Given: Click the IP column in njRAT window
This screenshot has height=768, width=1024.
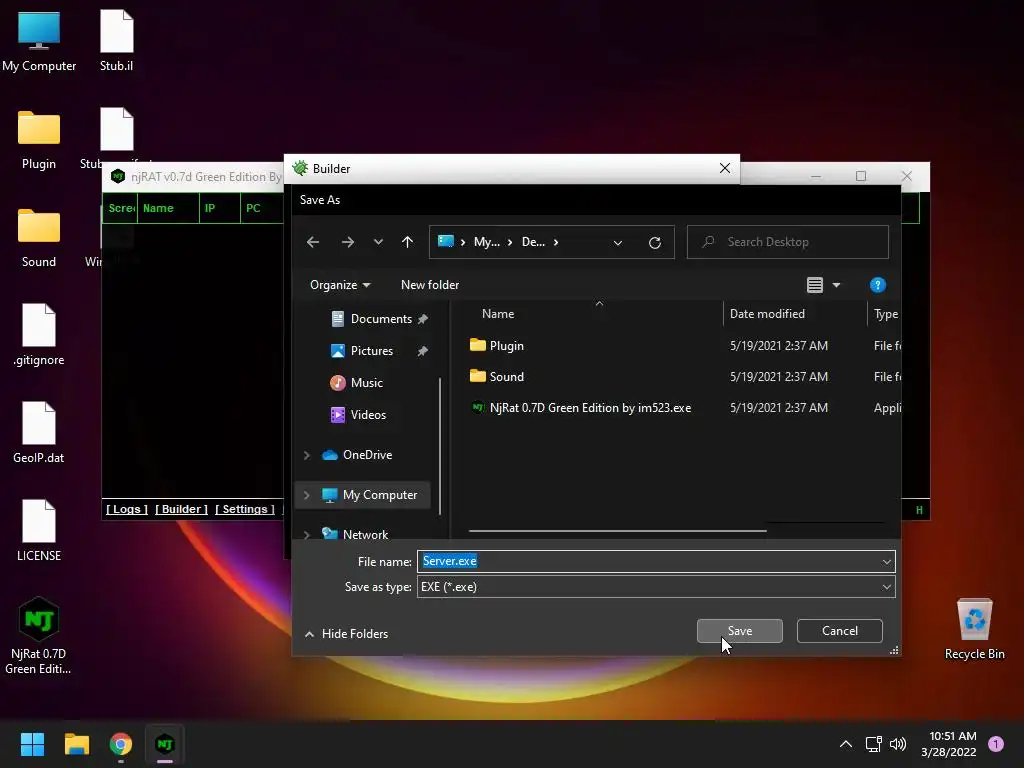Looking at the screenshot, I should coord(219,208).
